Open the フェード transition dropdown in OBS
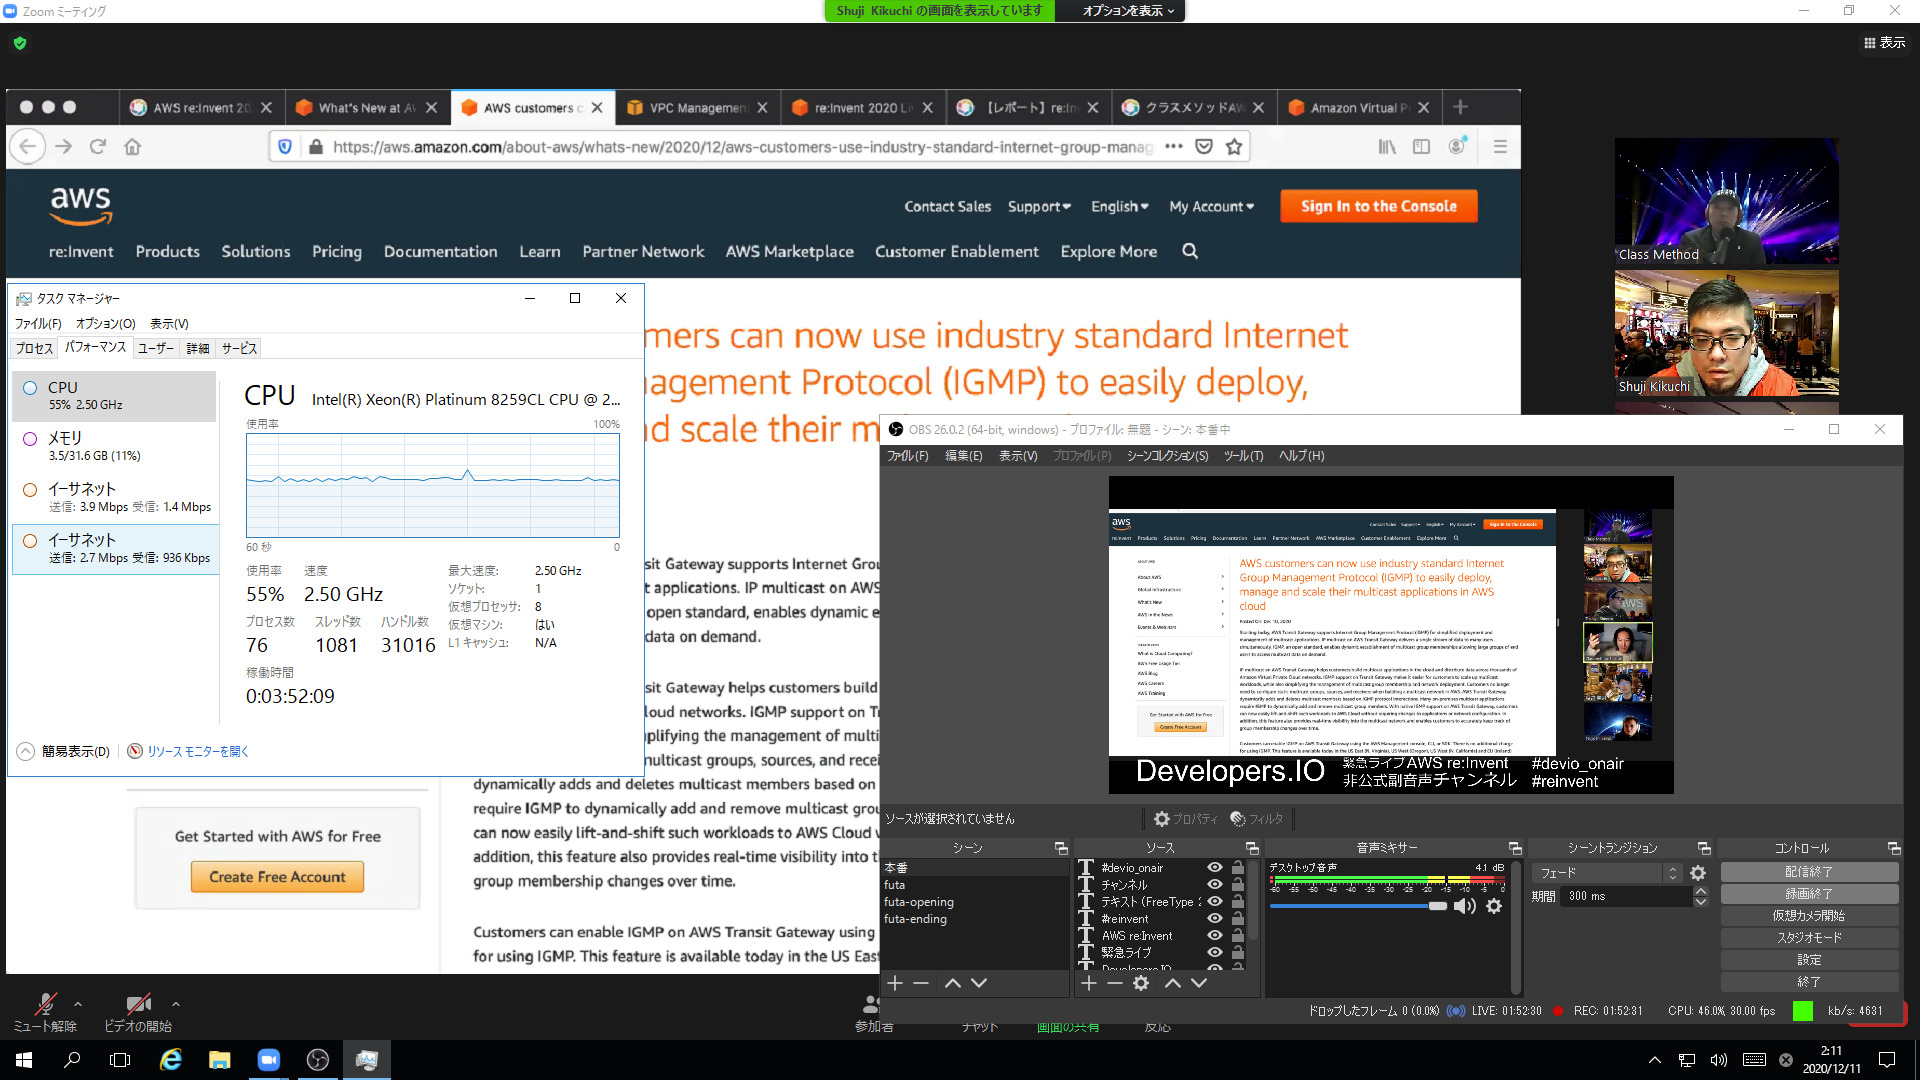Screen dimensions: 1920x1080 click(x=1608, y=873)
